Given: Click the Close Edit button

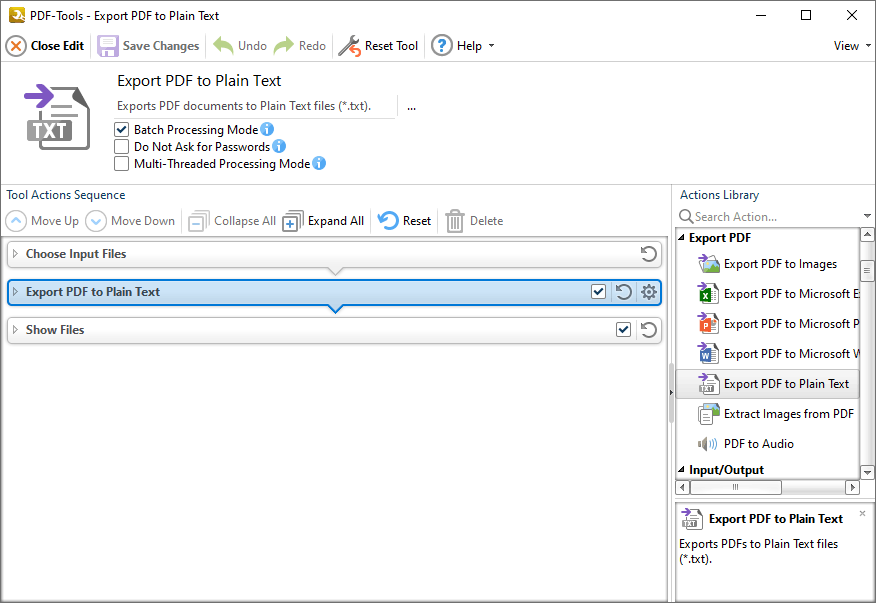Looking at the screenshot, I should pos(45,46).
